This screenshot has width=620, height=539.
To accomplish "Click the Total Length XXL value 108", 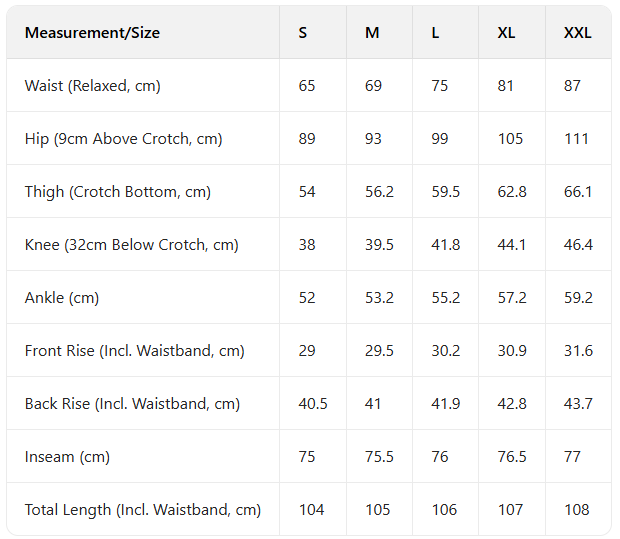I will (x=577, y=510).
